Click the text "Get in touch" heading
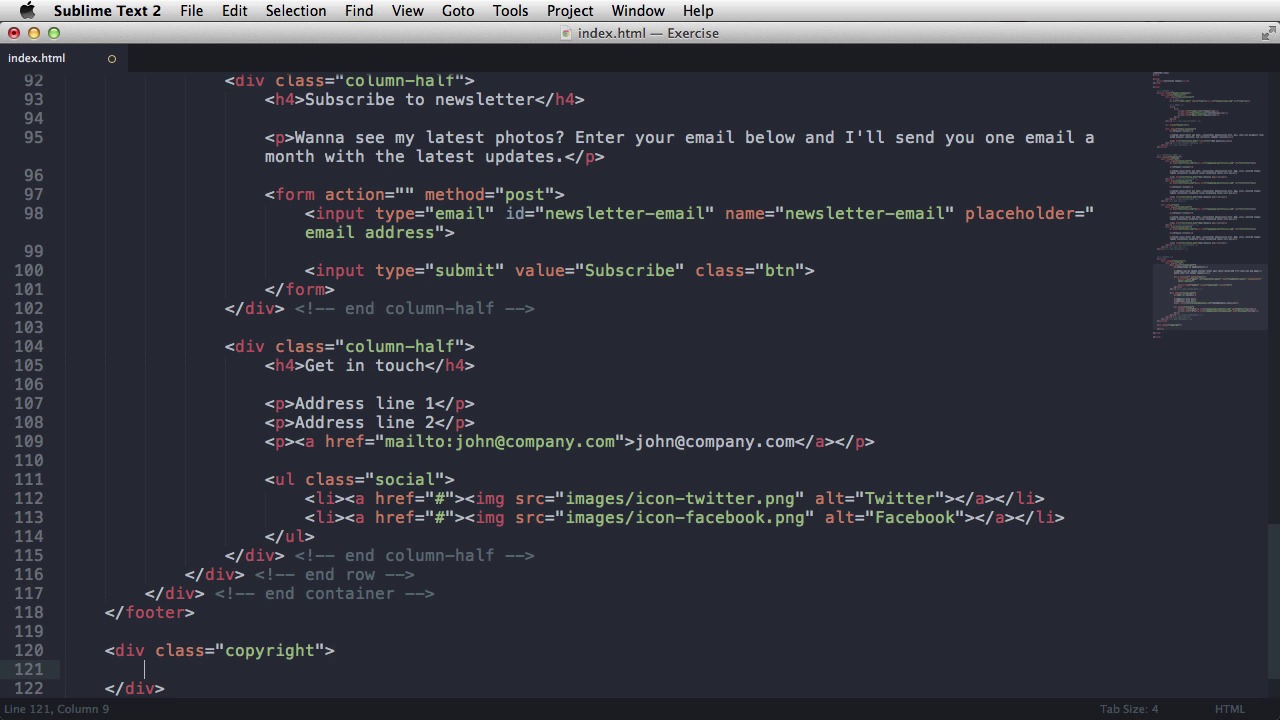 coord(365,365)
